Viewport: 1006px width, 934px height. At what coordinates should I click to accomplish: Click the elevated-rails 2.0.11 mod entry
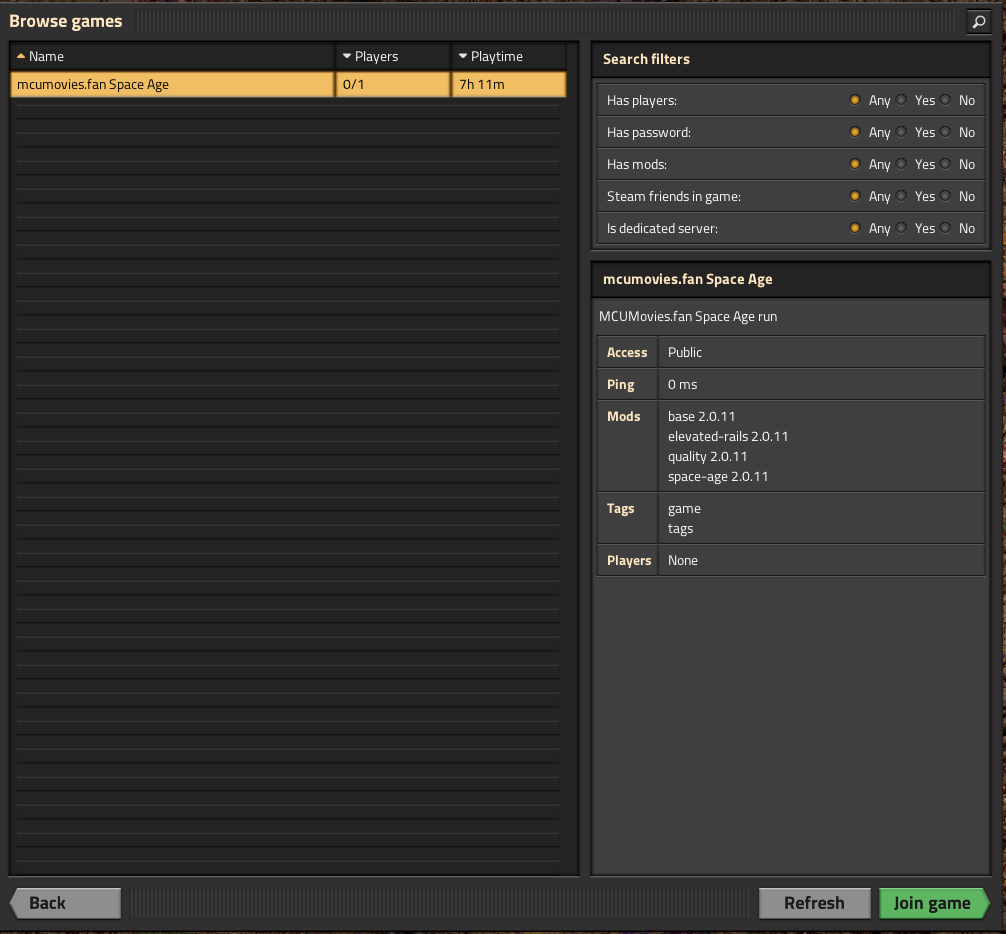coord(728,436)
